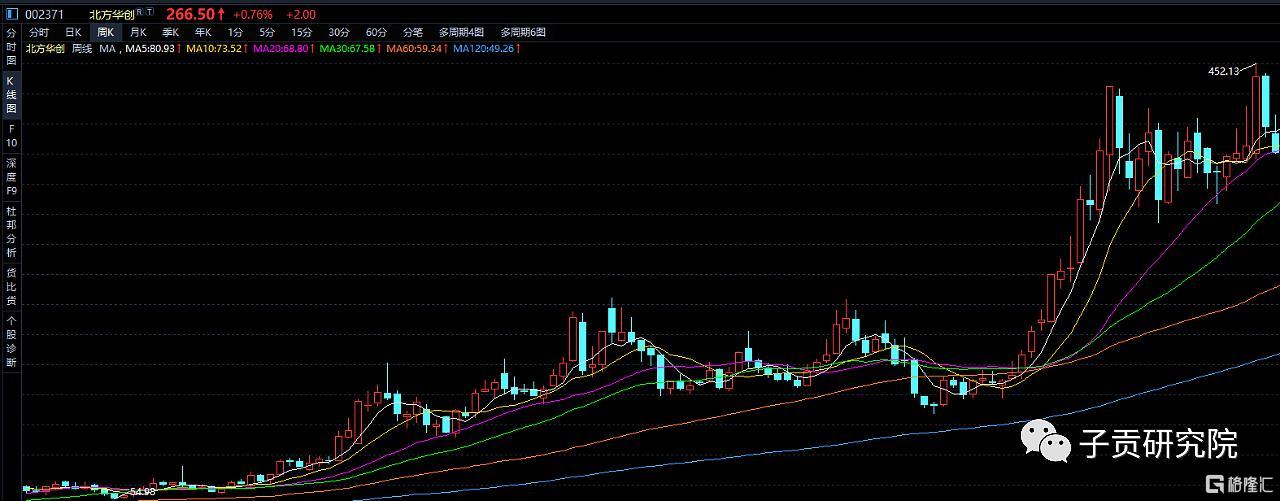Click the panel icon beside stock code 002371
This screenshot has width=1280, height=501.
[11, 14]
